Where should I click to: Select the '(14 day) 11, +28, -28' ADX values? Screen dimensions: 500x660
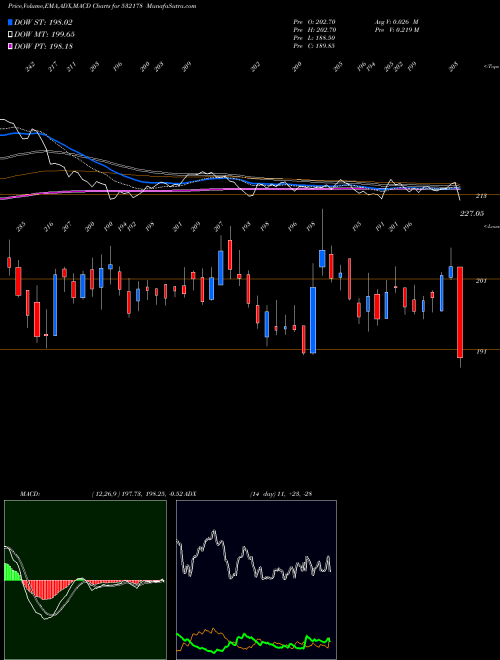(x=281, y=494)
